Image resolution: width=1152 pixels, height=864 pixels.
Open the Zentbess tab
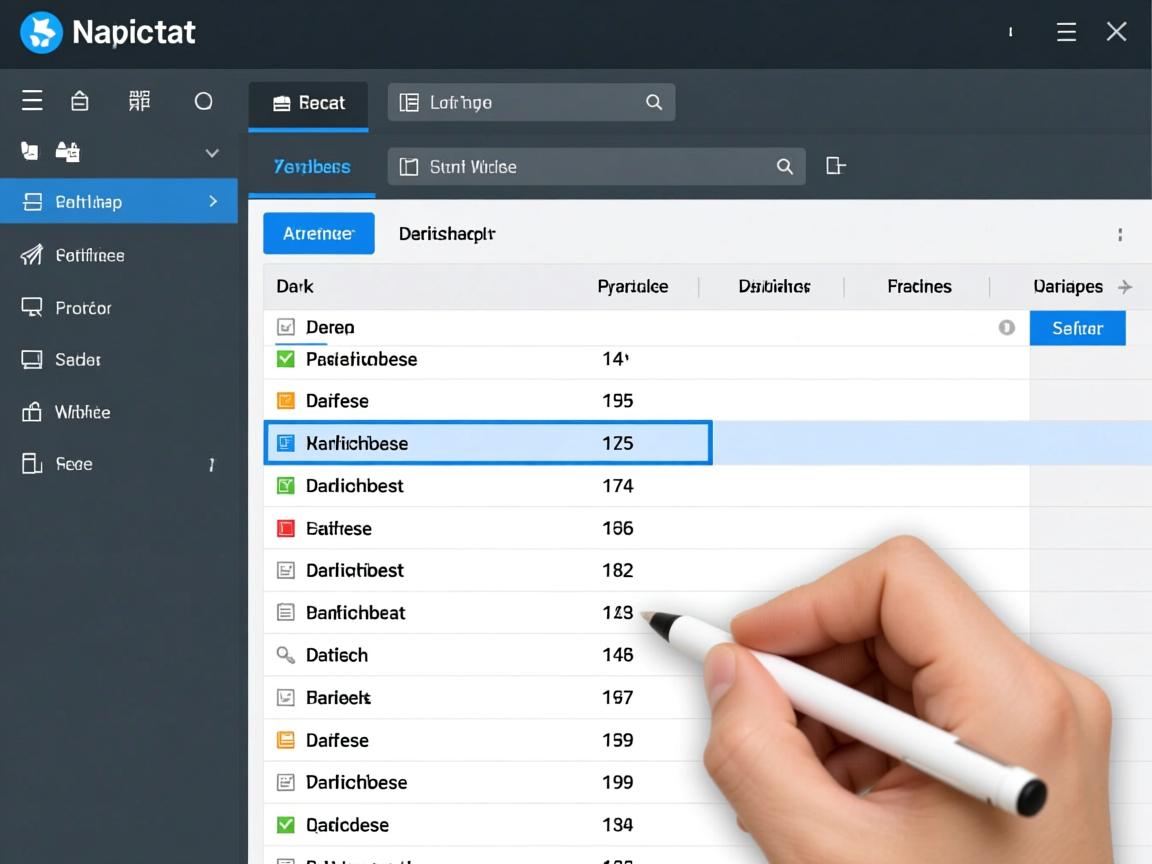pos(312,167)
